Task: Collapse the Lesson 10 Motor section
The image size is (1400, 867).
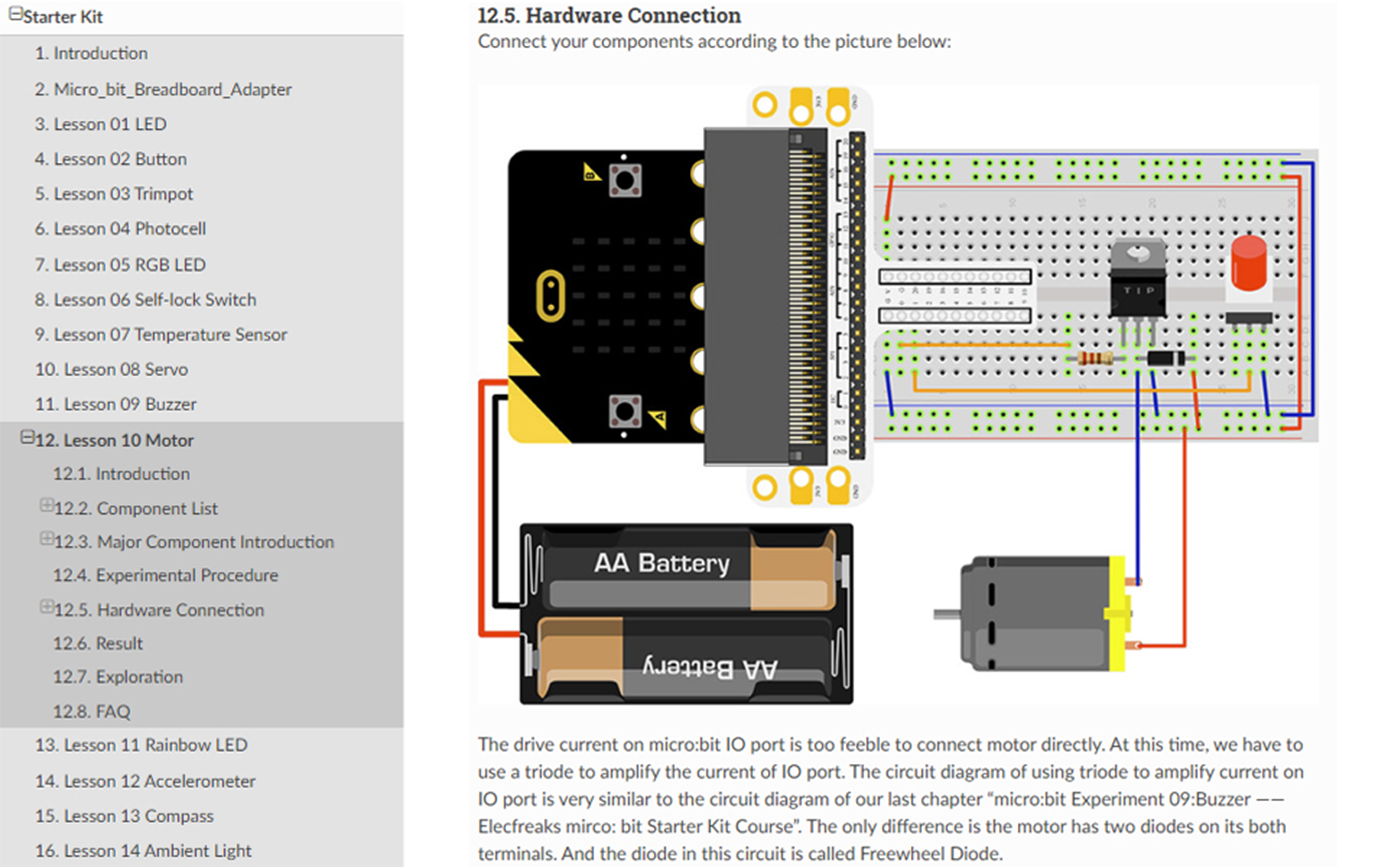Action: point(27,438)
